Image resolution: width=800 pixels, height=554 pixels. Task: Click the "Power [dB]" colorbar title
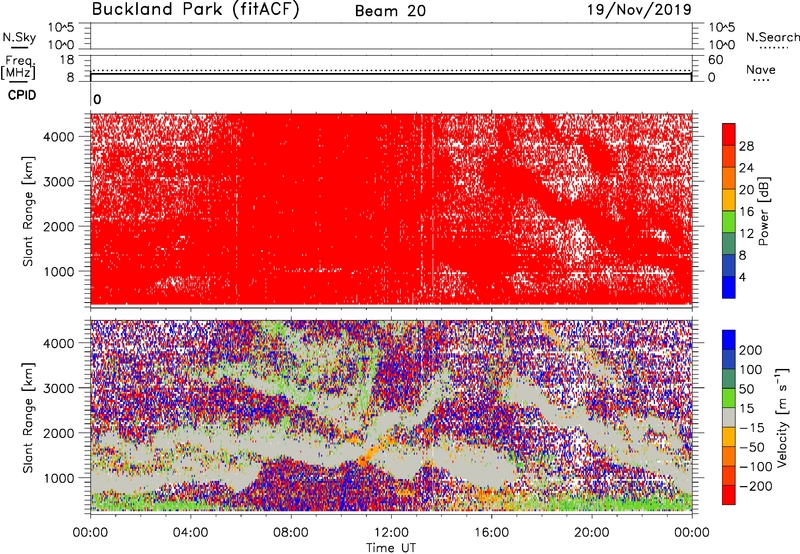click(x=763, y=211)
